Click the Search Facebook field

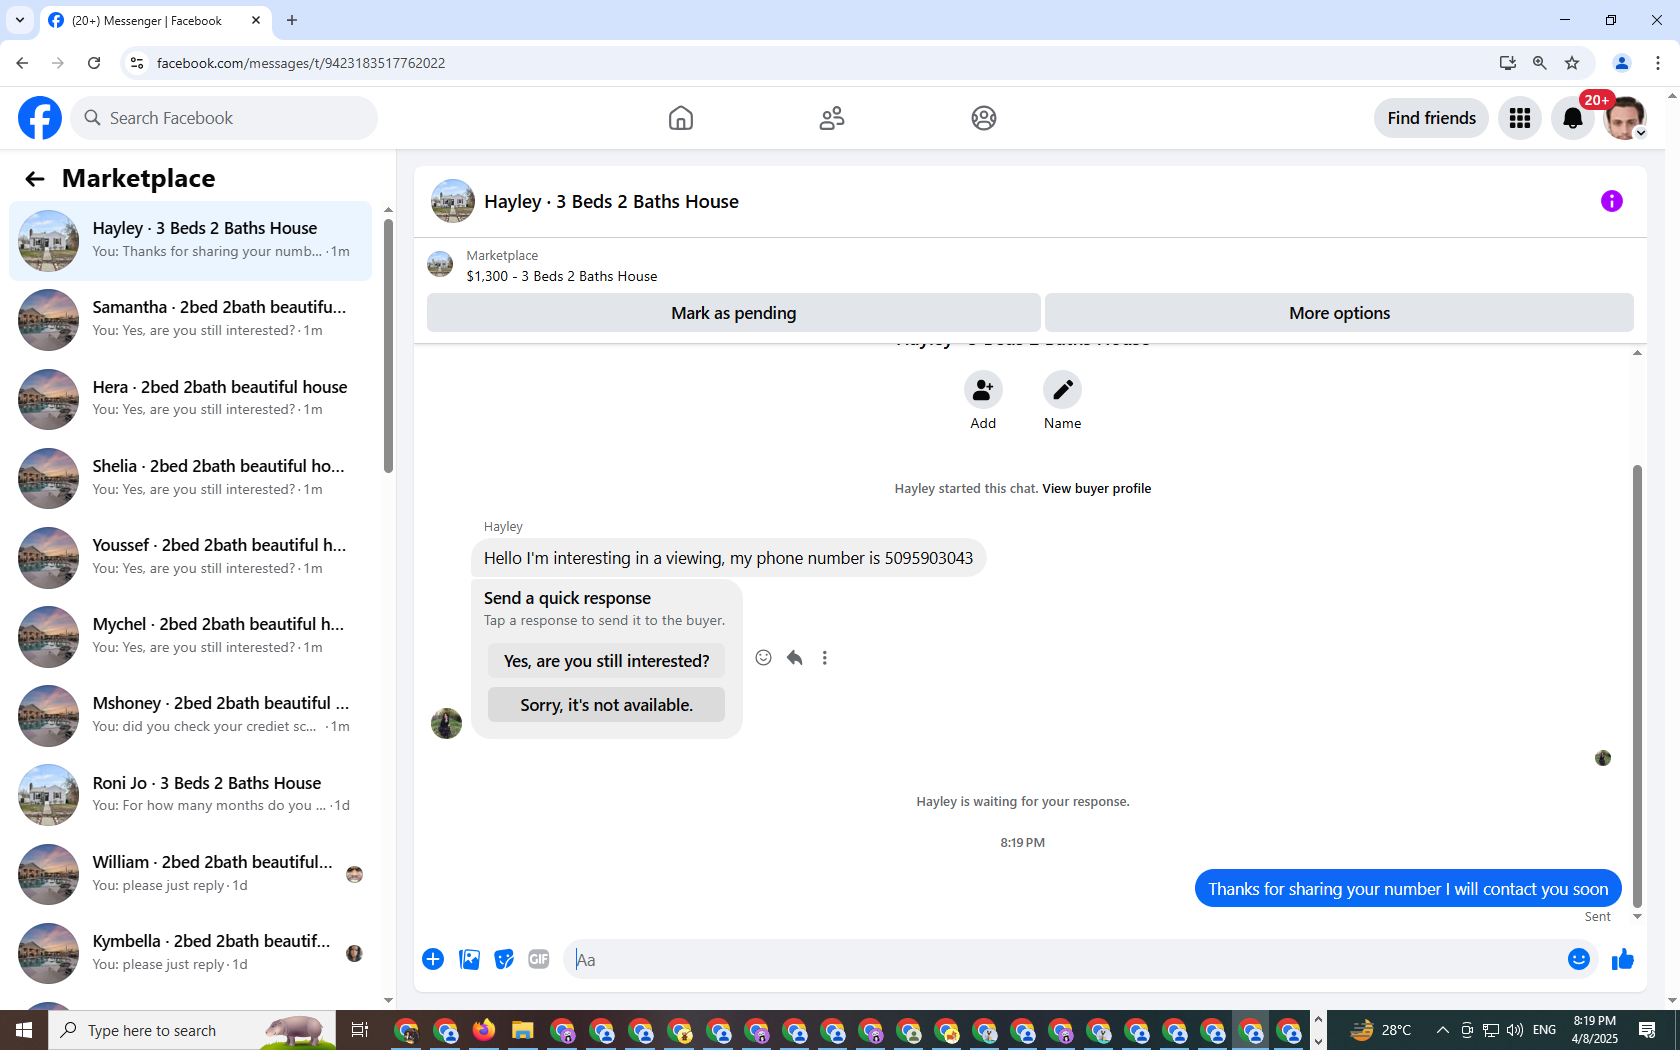(x=224, y=118)
